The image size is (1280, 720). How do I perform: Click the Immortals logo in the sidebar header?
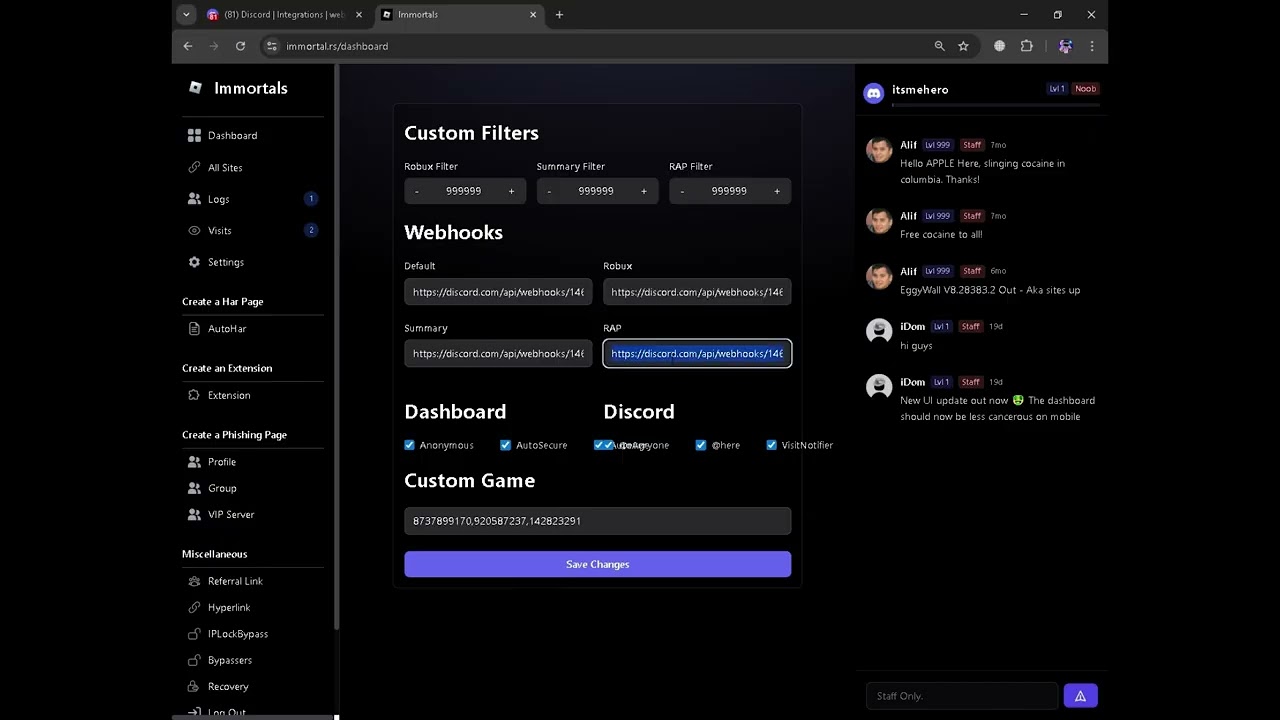tap(195, 88)
